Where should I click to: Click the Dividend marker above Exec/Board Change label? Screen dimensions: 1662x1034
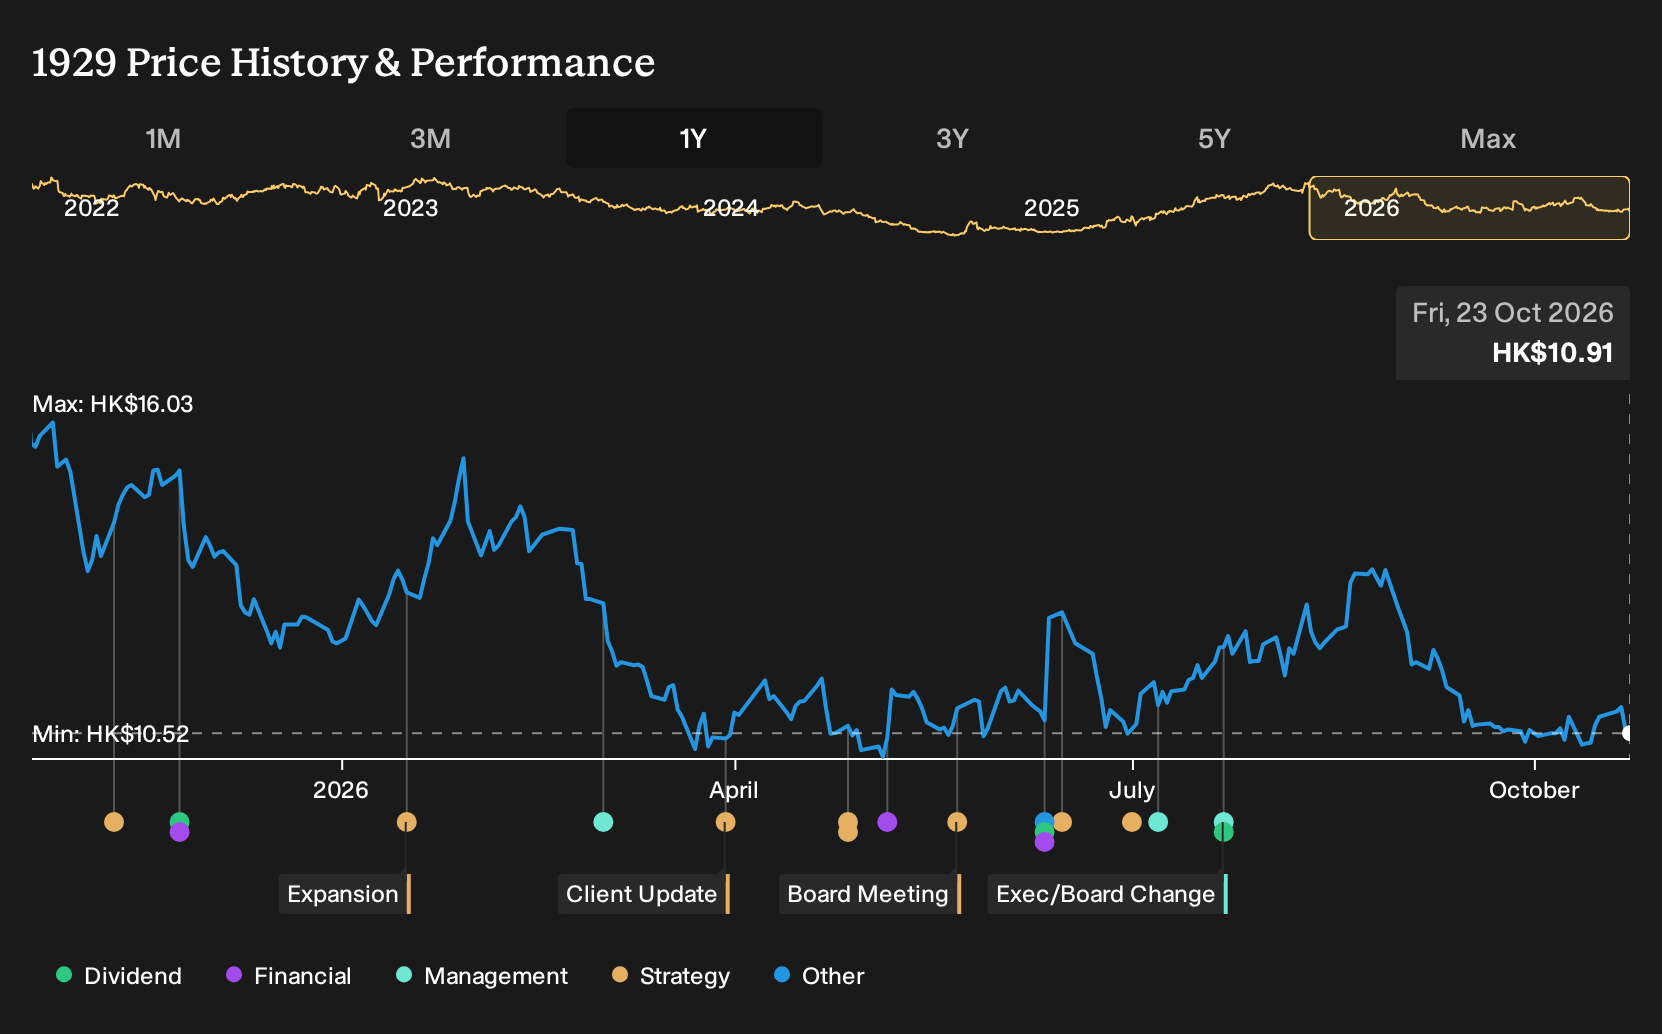(x=1223, y=833)
